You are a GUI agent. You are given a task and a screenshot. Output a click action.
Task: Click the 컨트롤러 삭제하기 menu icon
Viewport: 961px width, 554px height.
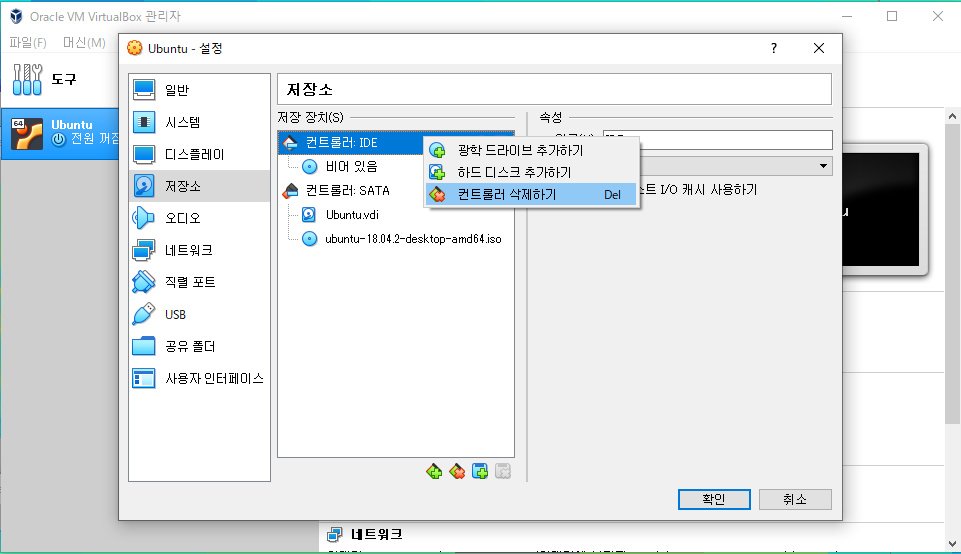[437, 194]
